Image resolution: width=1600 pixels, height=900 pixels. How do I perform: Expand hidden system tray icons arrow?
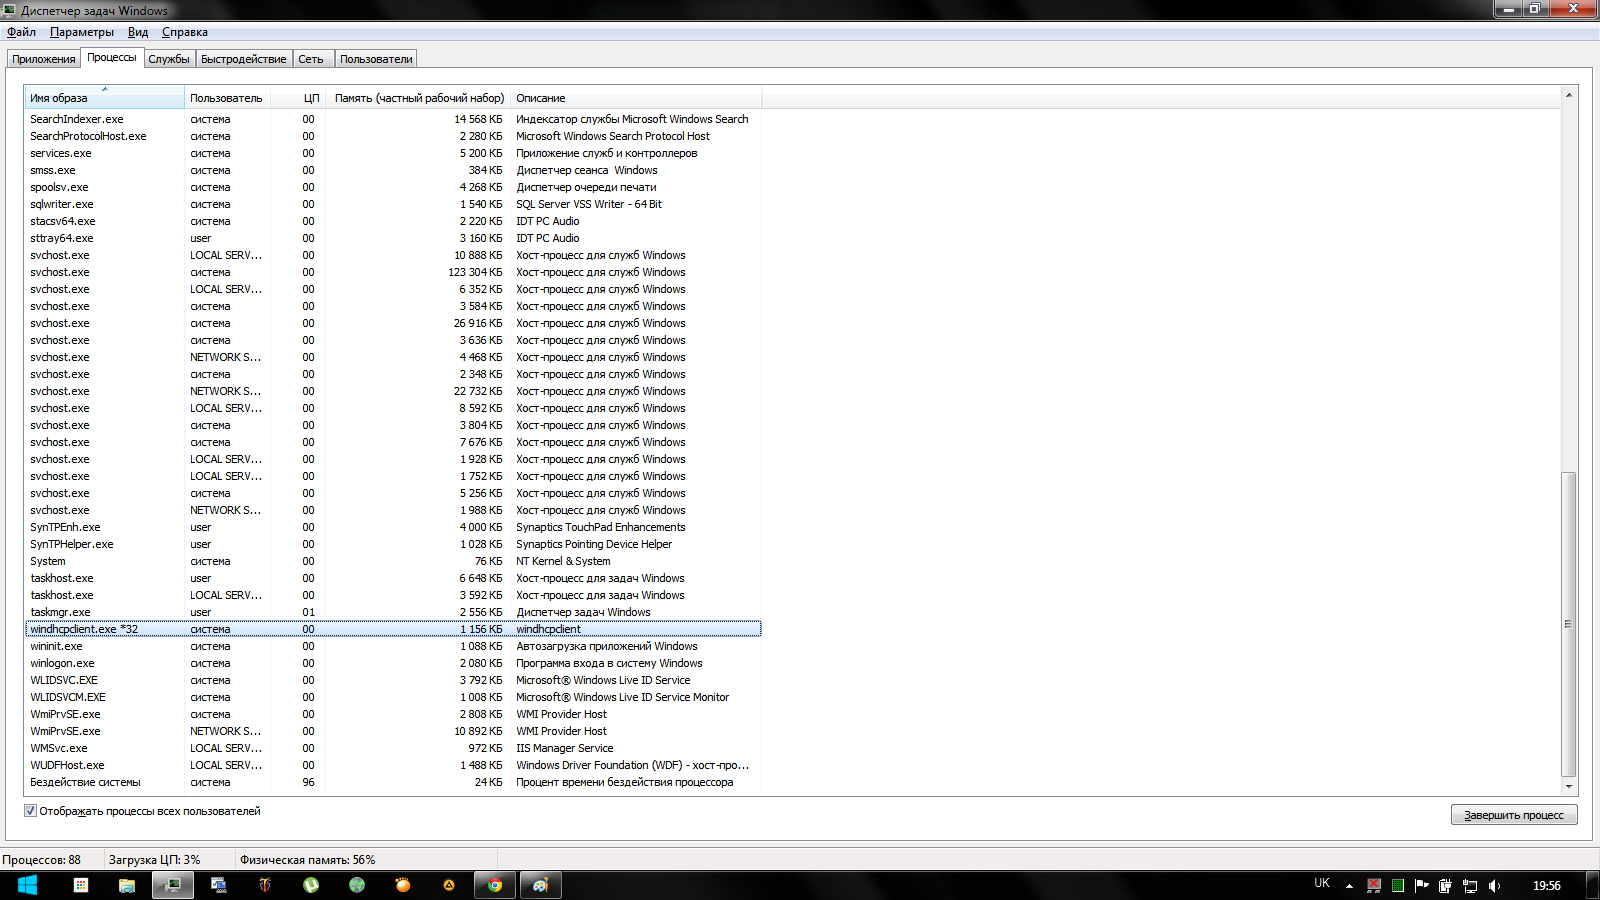tap(1349, 886)
